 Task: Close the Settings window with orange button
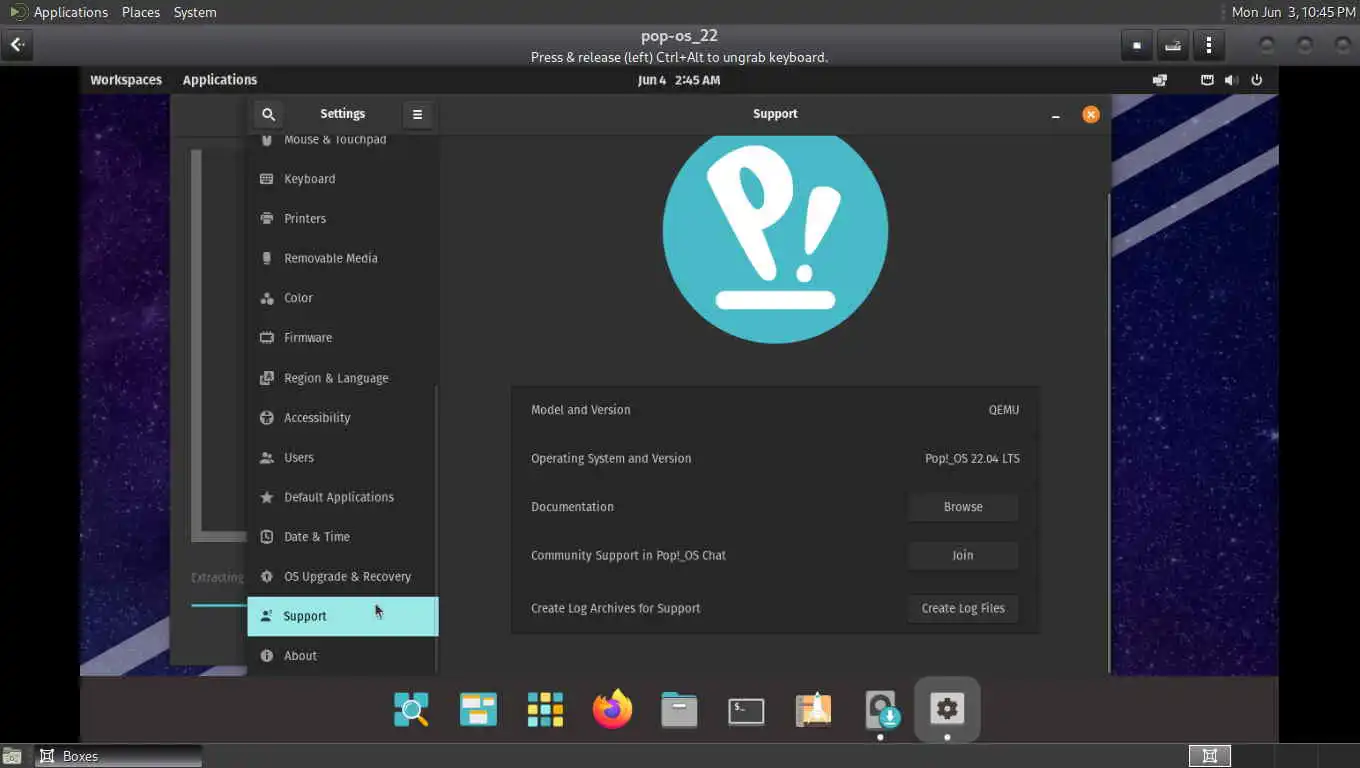click(1091, 114)
